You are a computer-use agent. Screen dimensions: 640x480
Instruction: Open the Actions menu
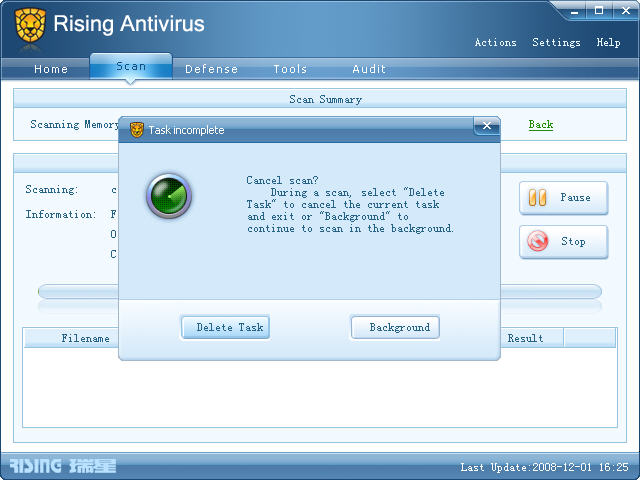[x=496, y=42]
